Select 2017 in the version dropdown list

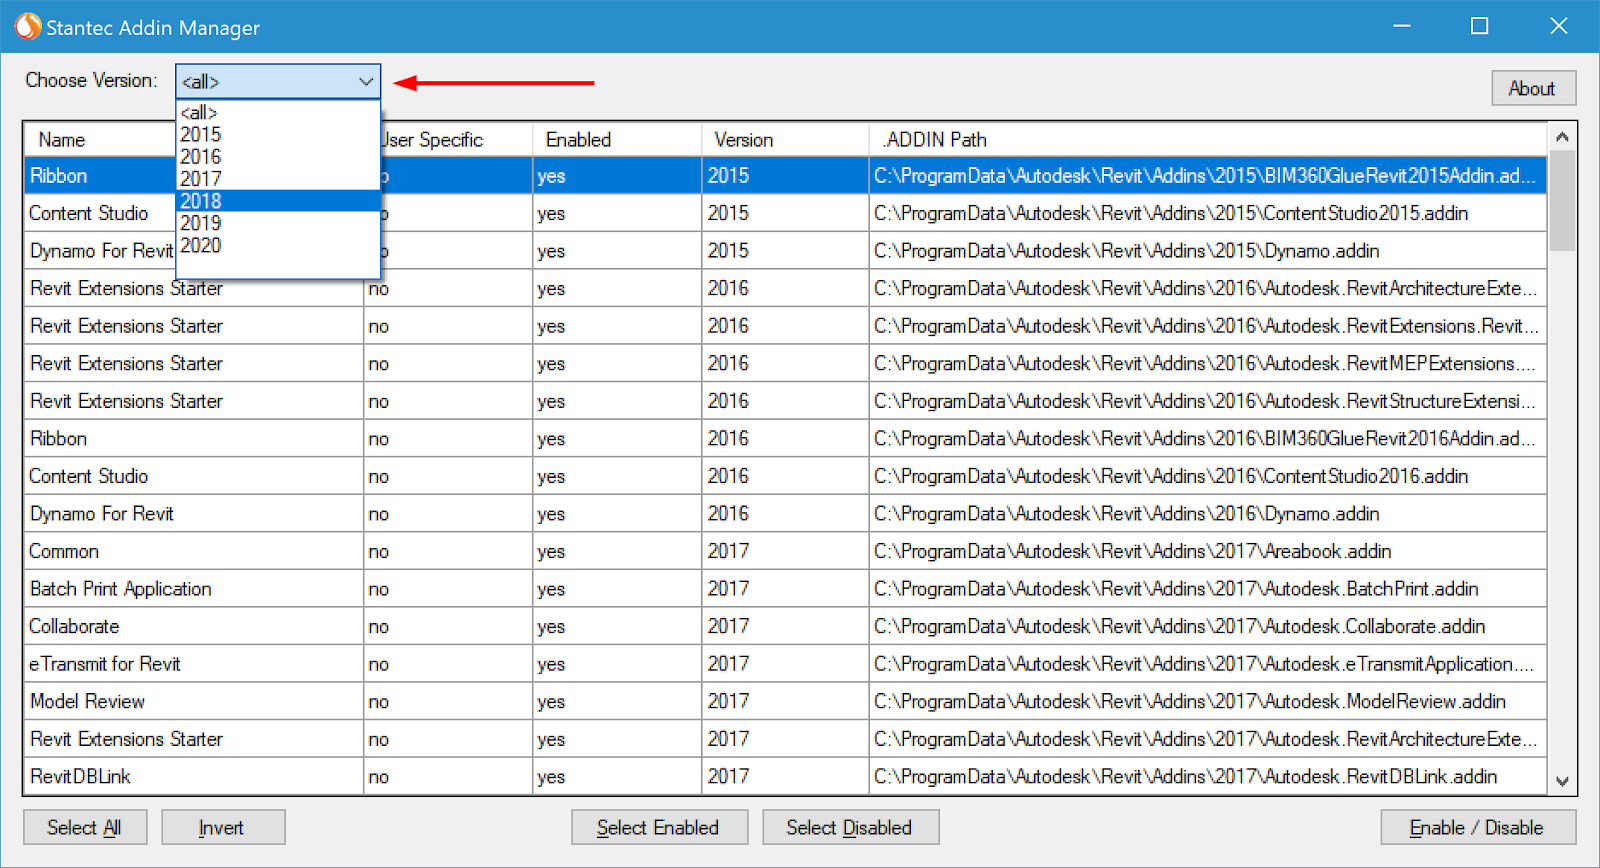click(278, 178)
